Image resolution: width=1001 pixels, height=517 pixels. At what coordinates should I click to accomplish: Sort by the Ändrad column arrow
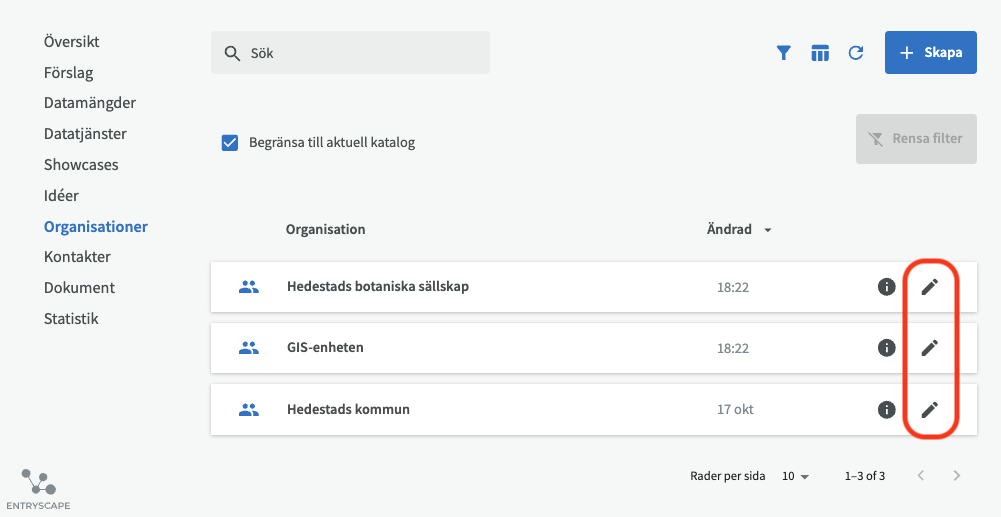[x=768, y=230]
